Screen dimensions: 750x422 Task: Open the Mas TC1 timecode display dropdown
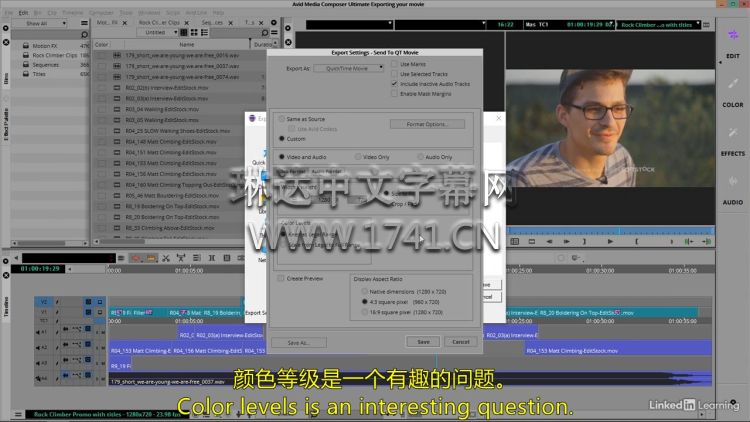(x=568, y=25)
